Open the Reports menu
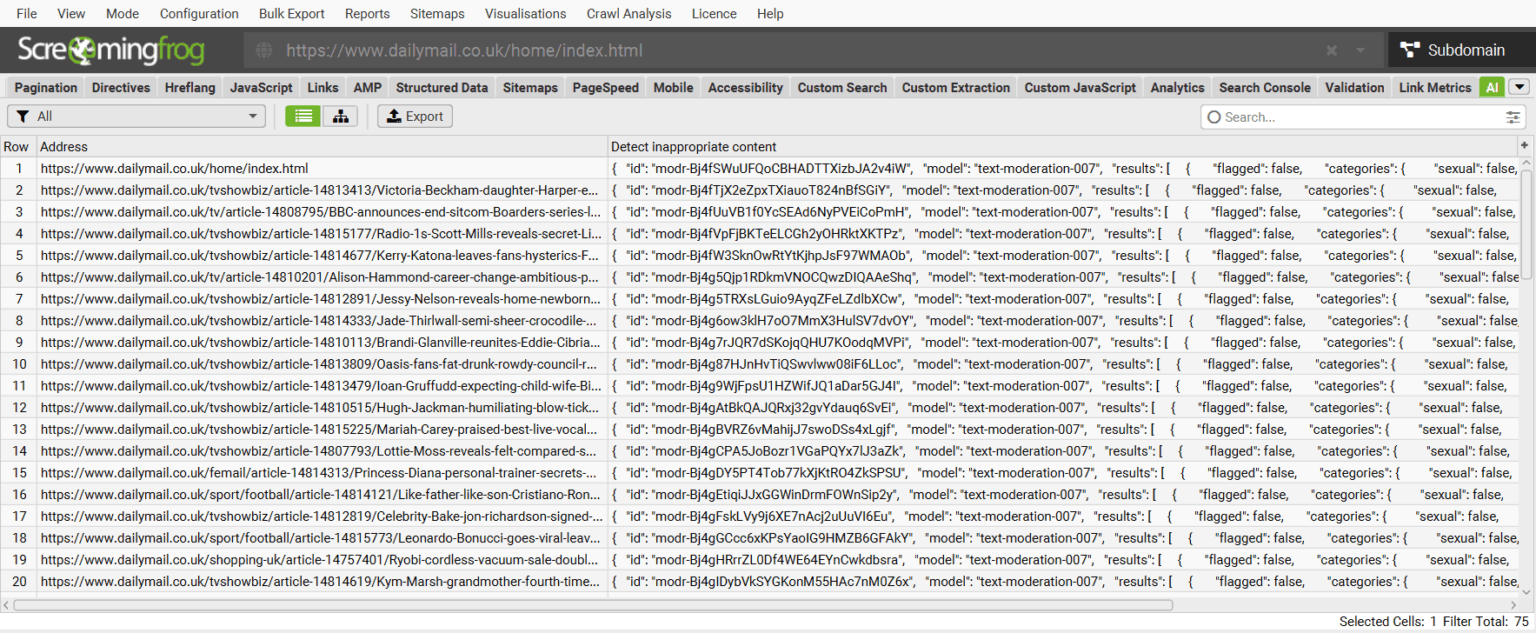Screen dimensions: 1536x633 tap(367, 14)
